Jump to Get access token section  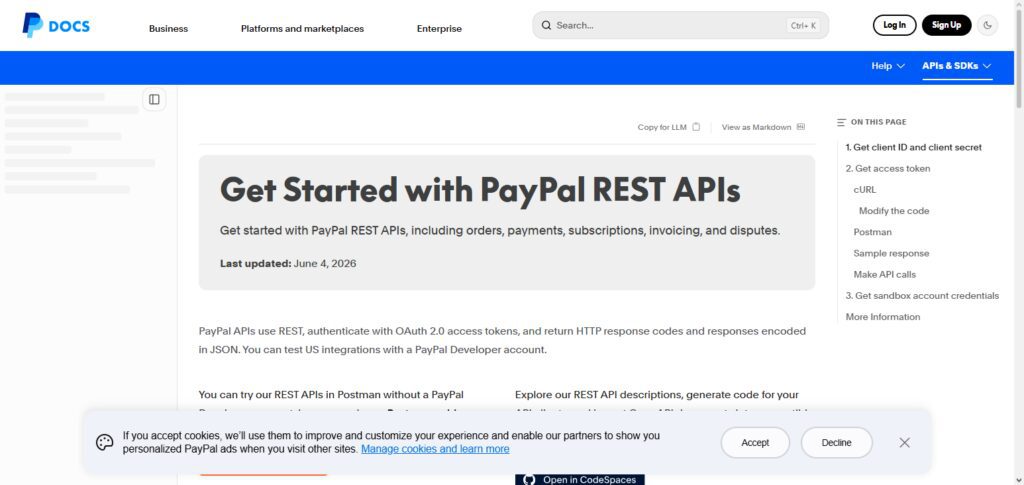coord(888,168)
